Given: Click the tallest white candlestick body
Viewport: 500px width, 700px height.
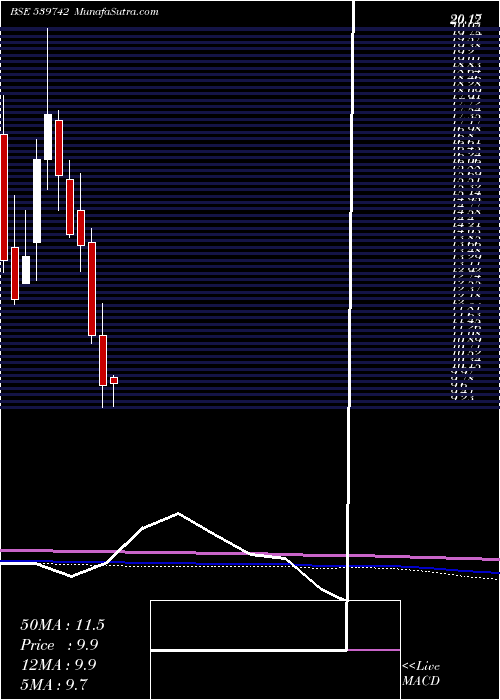Looking at the screenshot, I should 37,201.
